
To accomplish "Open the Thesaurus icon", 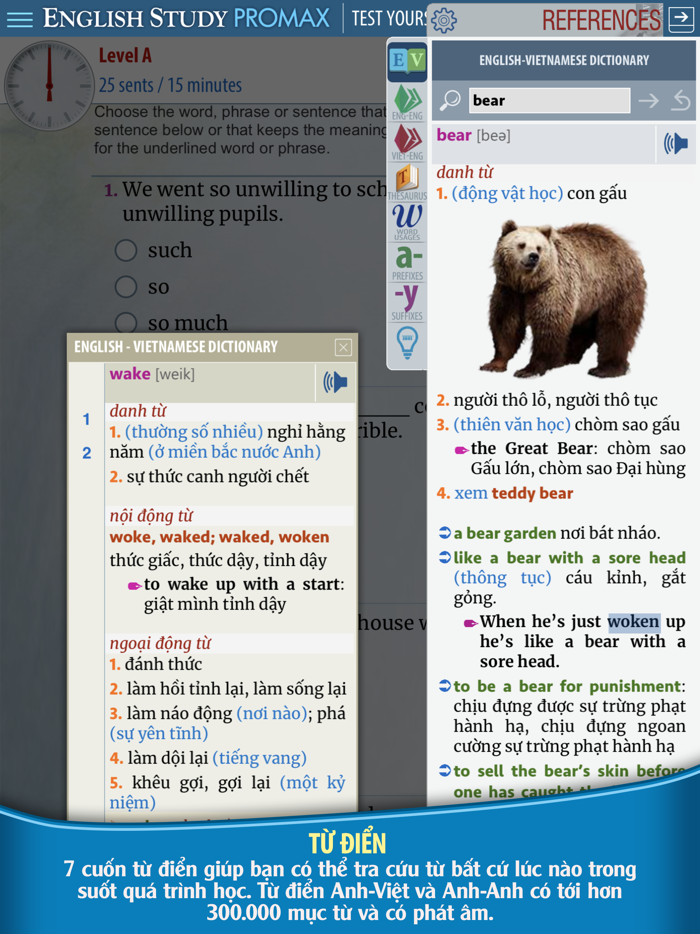I will [x=407, y=182].
